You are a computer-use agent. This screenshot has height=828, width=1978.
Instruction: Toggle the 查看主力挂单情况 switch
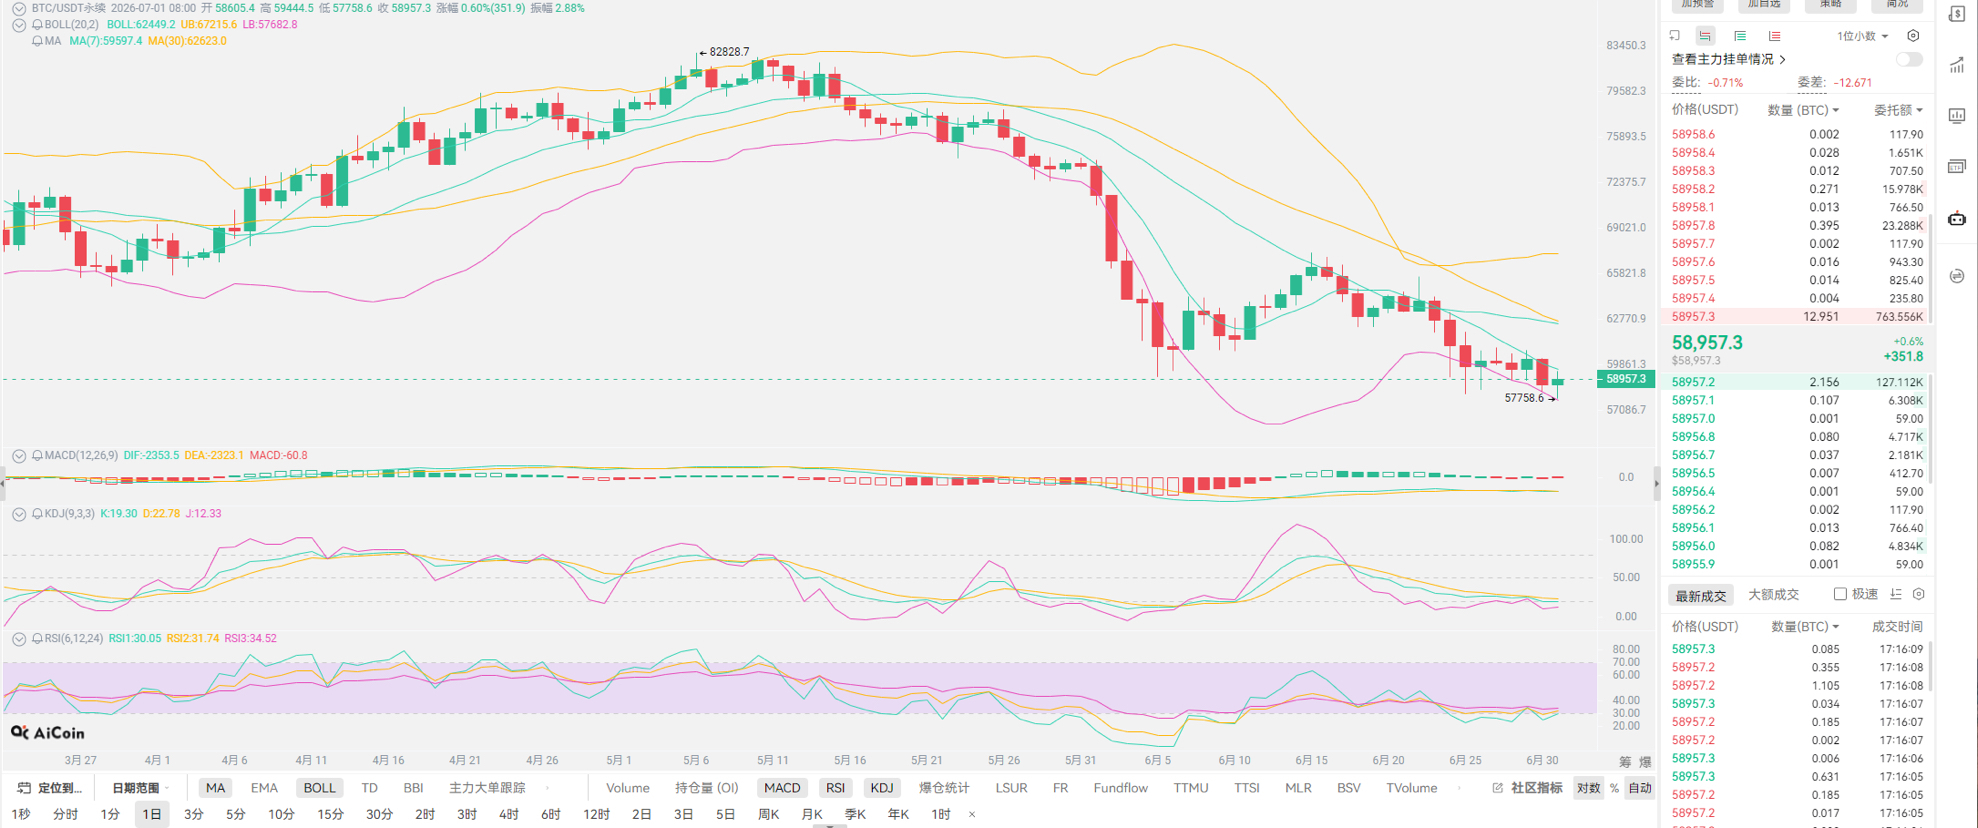pyautogui.click(x=1909, y=59)
